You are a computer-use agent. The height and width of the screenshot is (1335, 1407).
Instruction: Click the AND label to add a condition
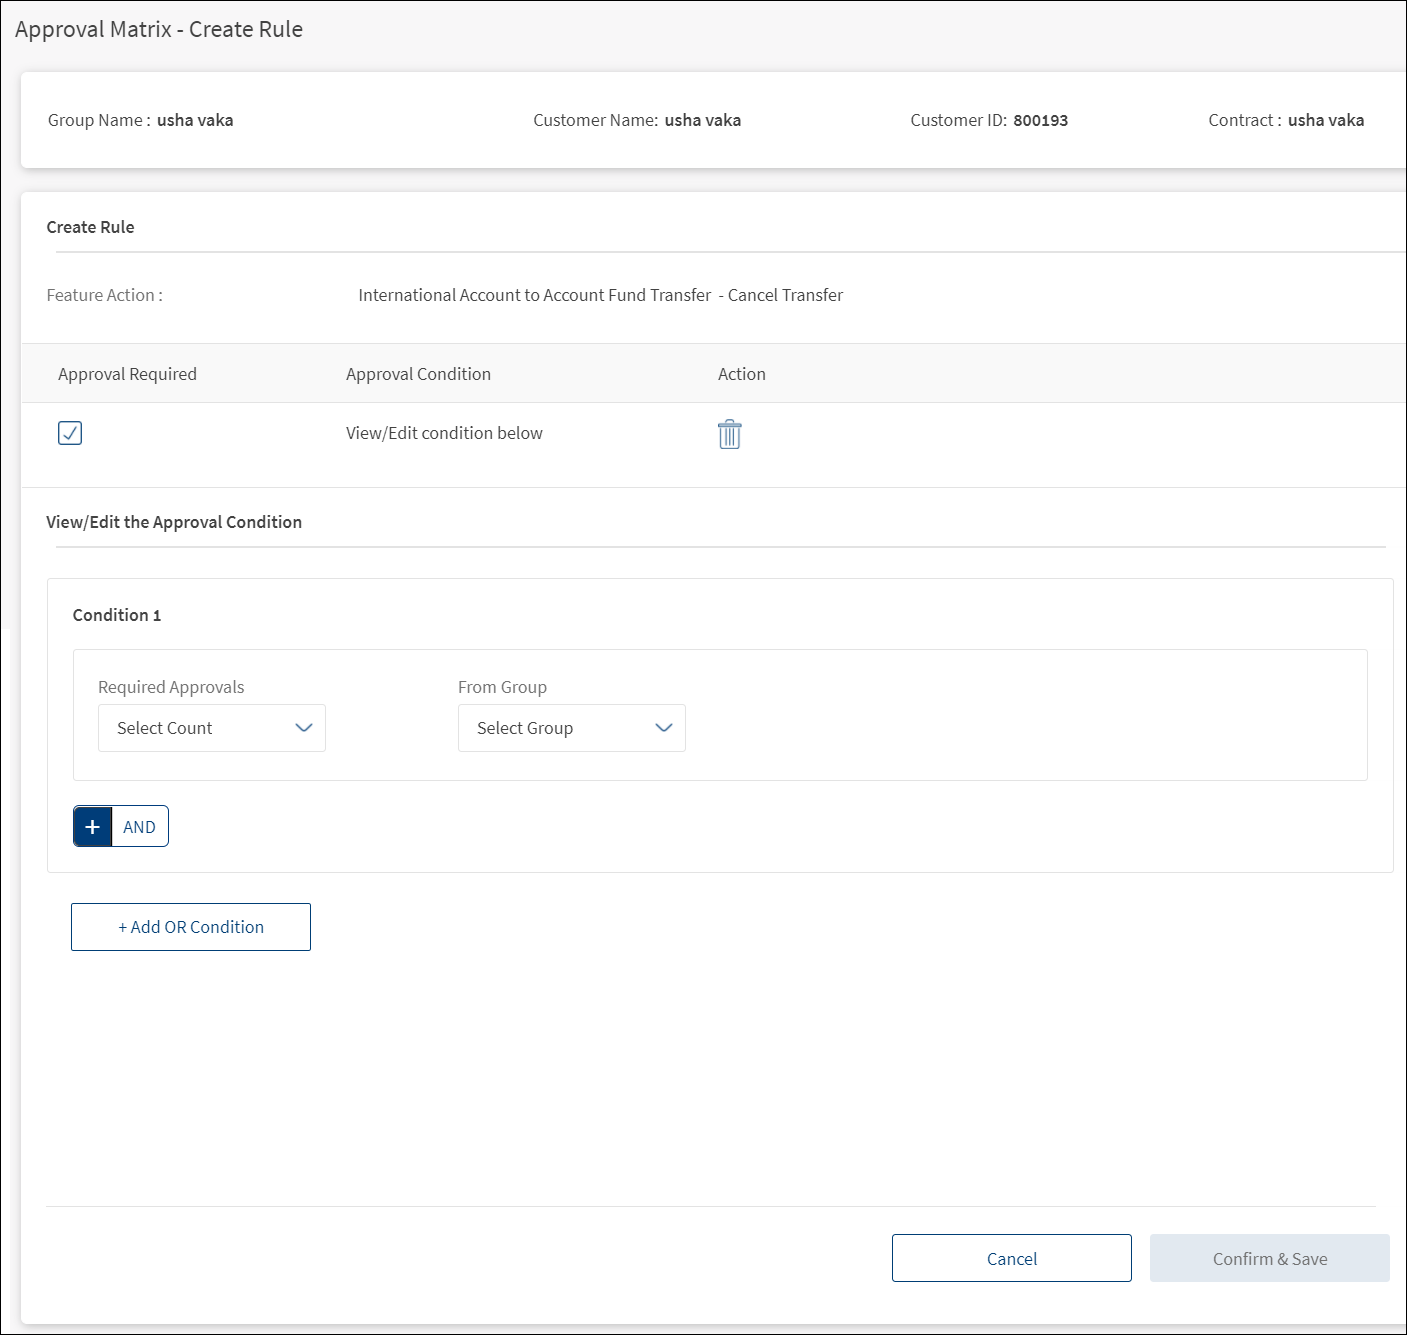140,827
